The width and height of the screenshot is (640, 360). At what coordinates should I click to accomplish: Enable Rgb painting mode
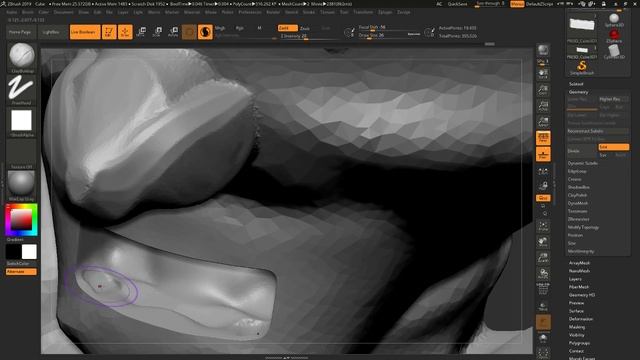point(240,28)
